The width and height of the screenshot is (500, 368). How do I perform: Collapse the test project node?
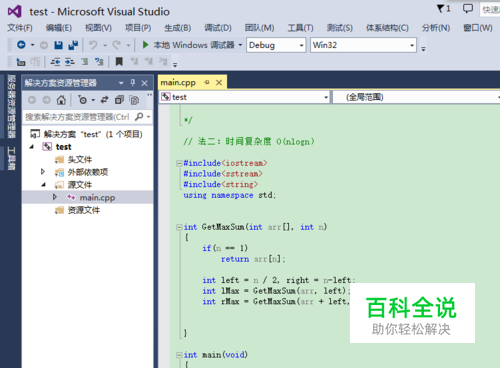tap(32, 147)
